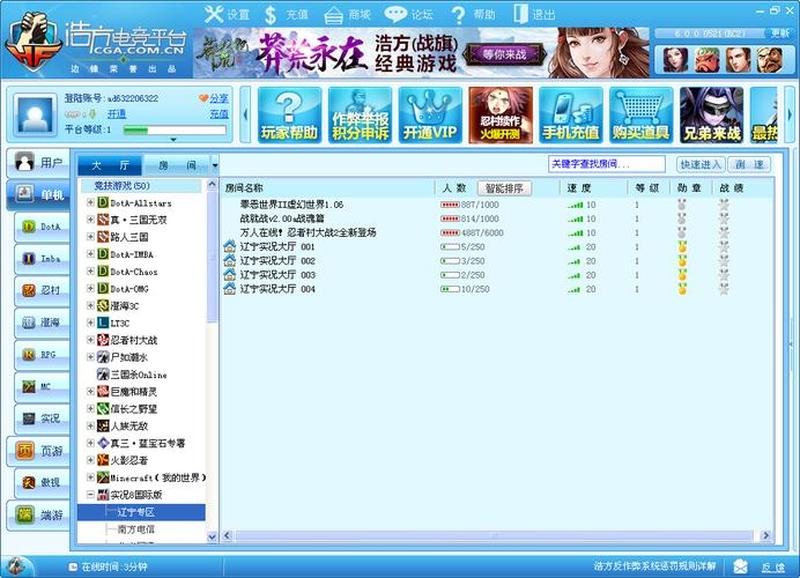Click the MC sidebar shortcut
The height and width of the screenshot is (578, 800).
tap(42, 387)
